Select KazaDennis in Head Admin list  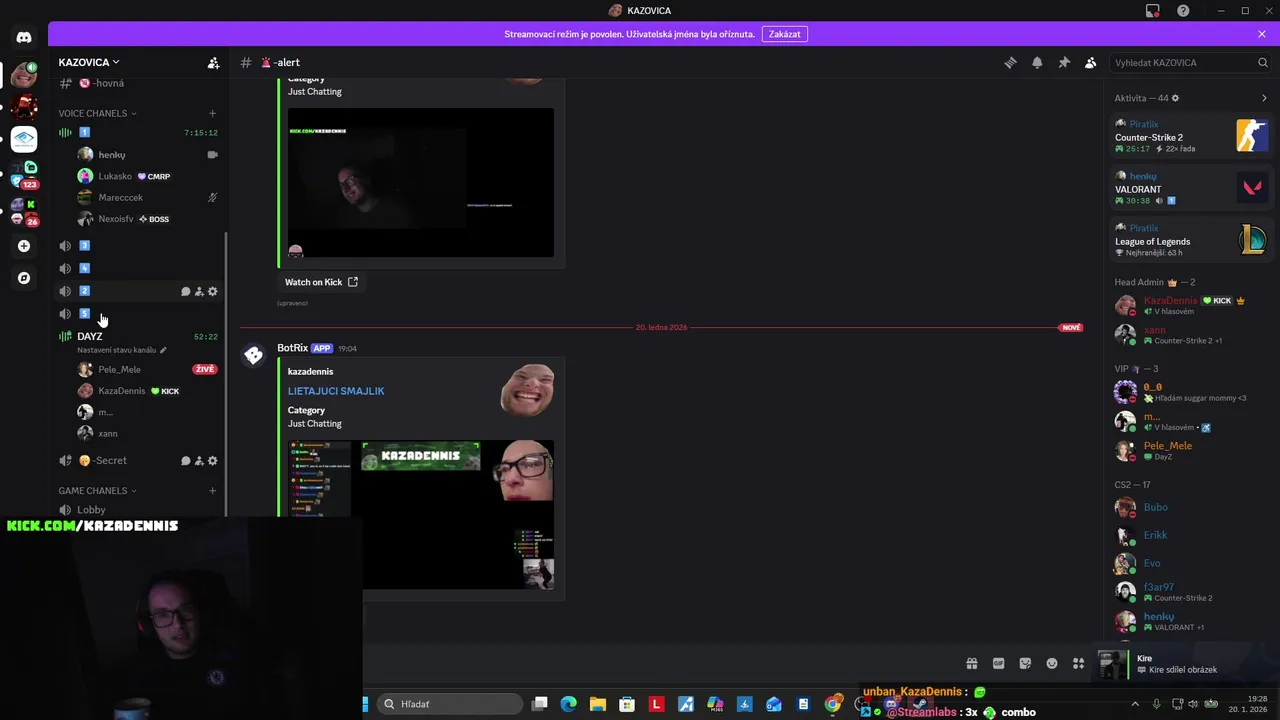point(1191,305)
